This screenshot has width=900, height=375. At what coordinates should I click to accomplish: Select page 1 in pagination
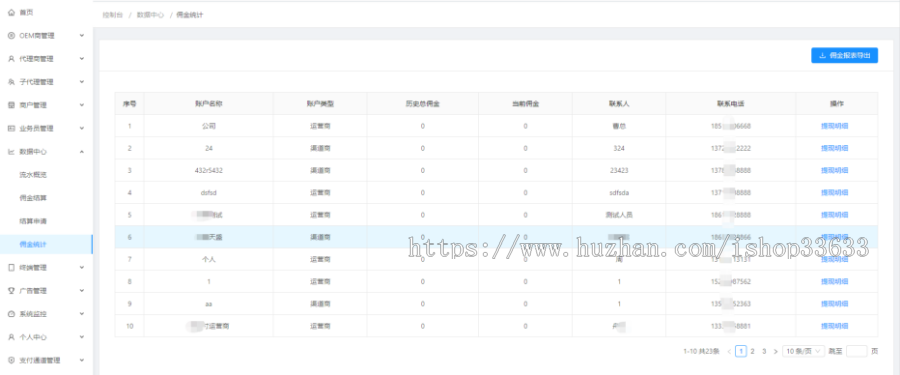click(741, 351)
